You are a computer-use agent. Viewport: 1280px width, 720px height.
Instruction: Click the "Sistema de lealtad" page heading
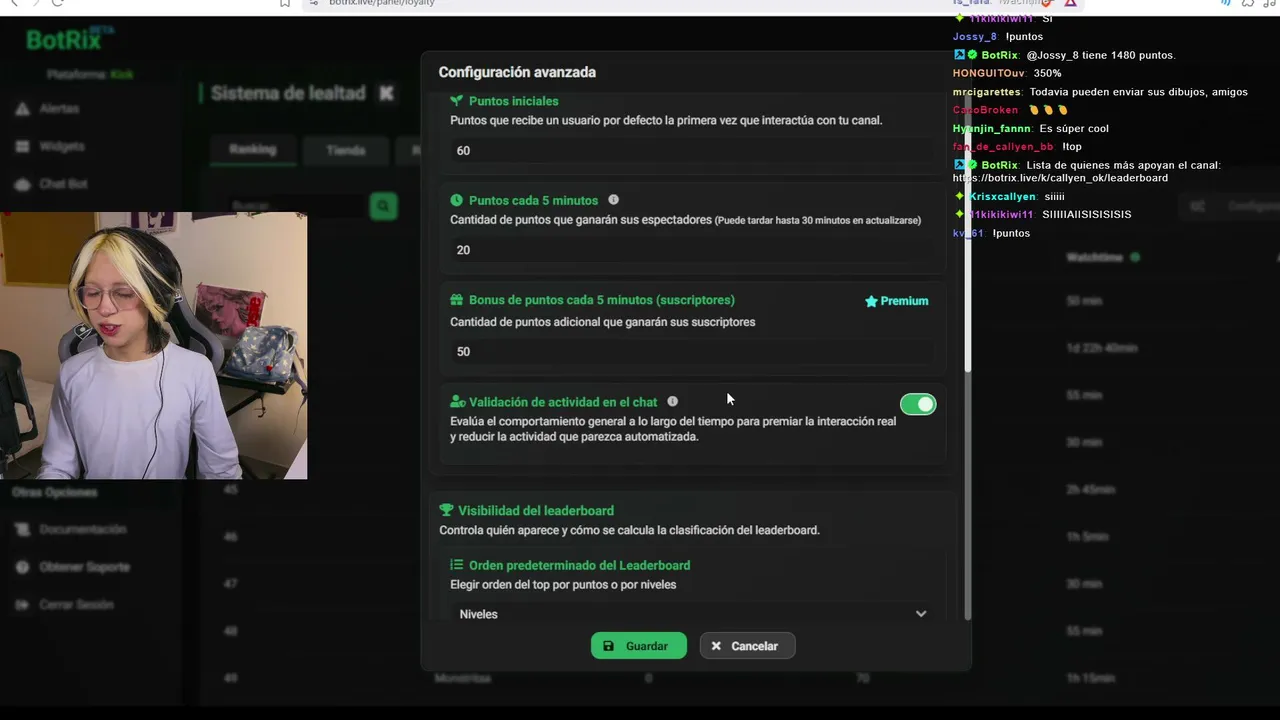288,93
